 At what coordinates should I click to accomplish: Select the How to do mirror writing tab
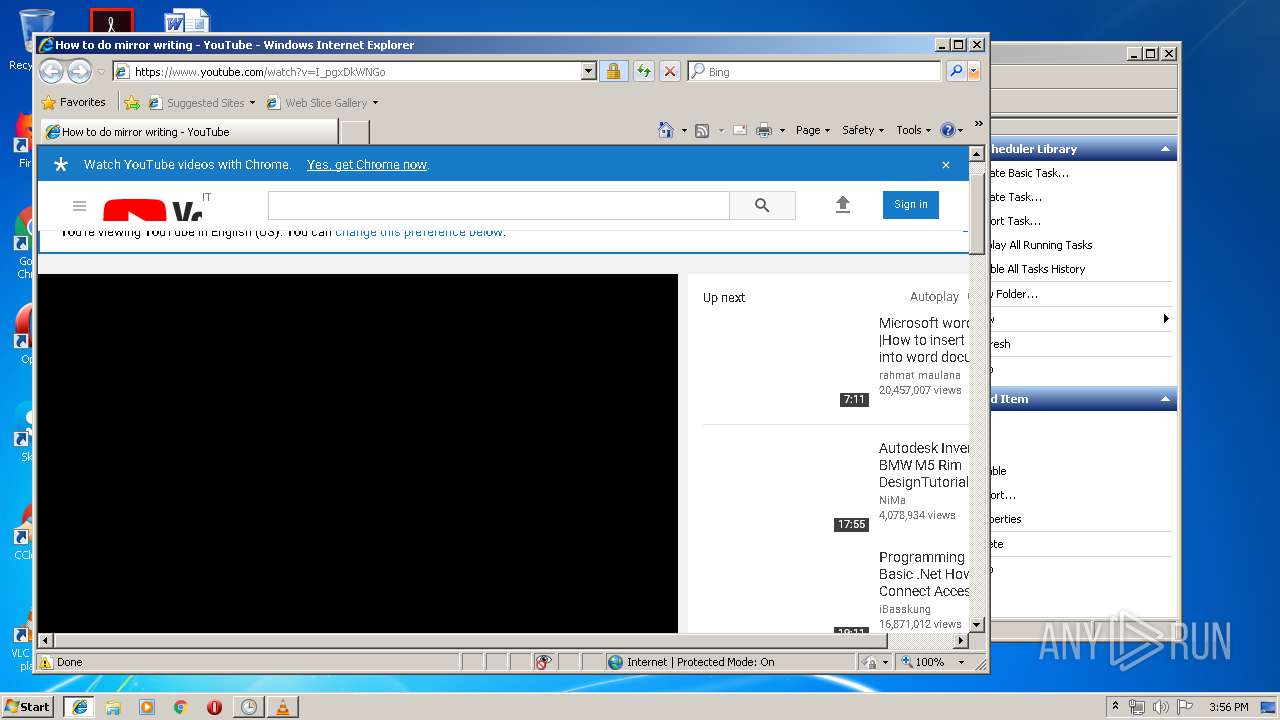click(188, 132)
